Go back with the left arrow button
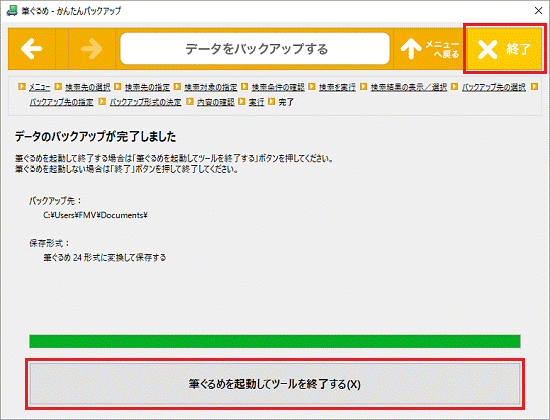Screen dimensions: 550x420 (32, 49)
